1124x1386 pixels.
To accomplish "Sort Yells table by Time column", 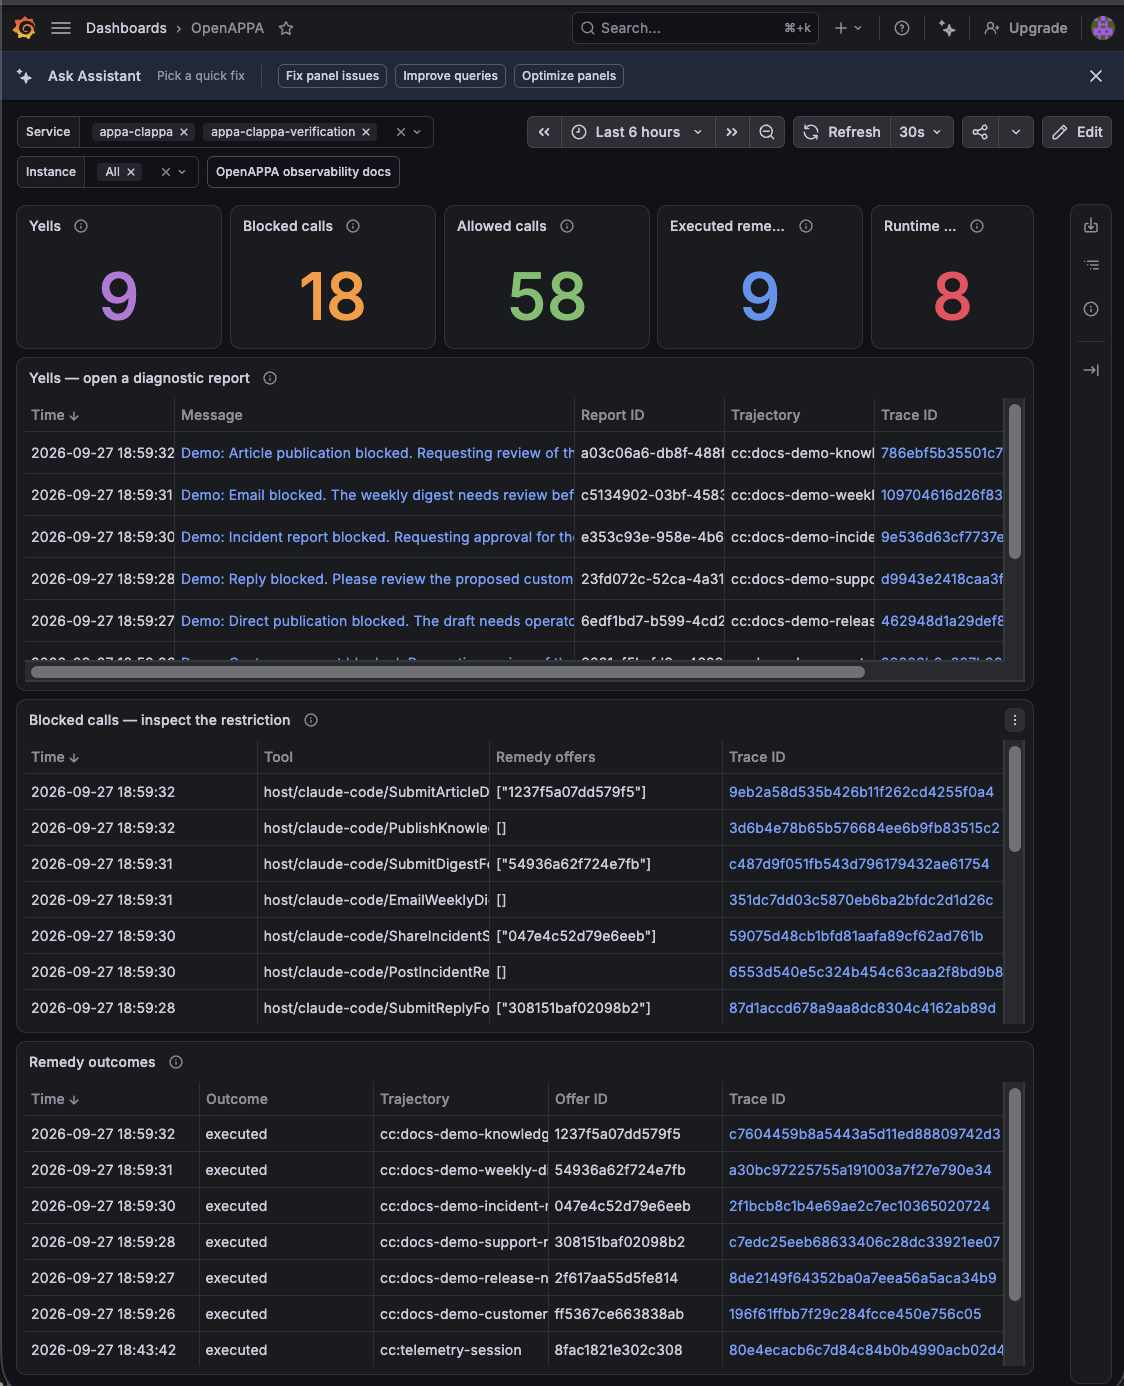I will point(55,415).
